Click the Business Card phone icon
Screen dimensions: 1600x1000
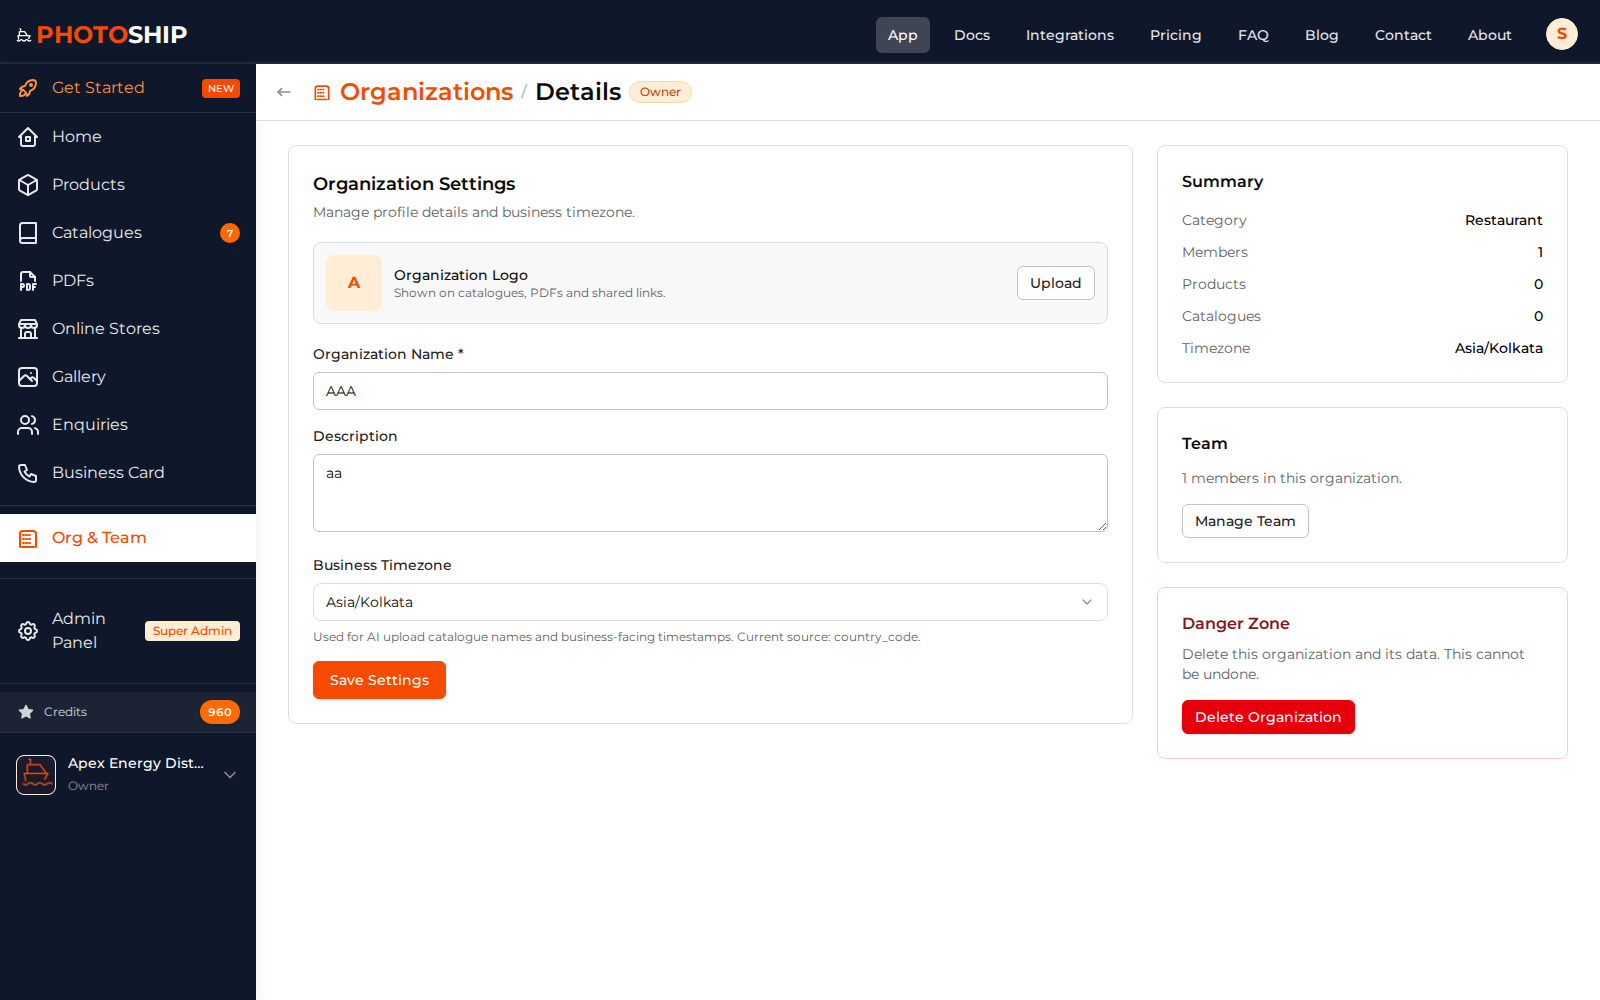coord(28,473)
